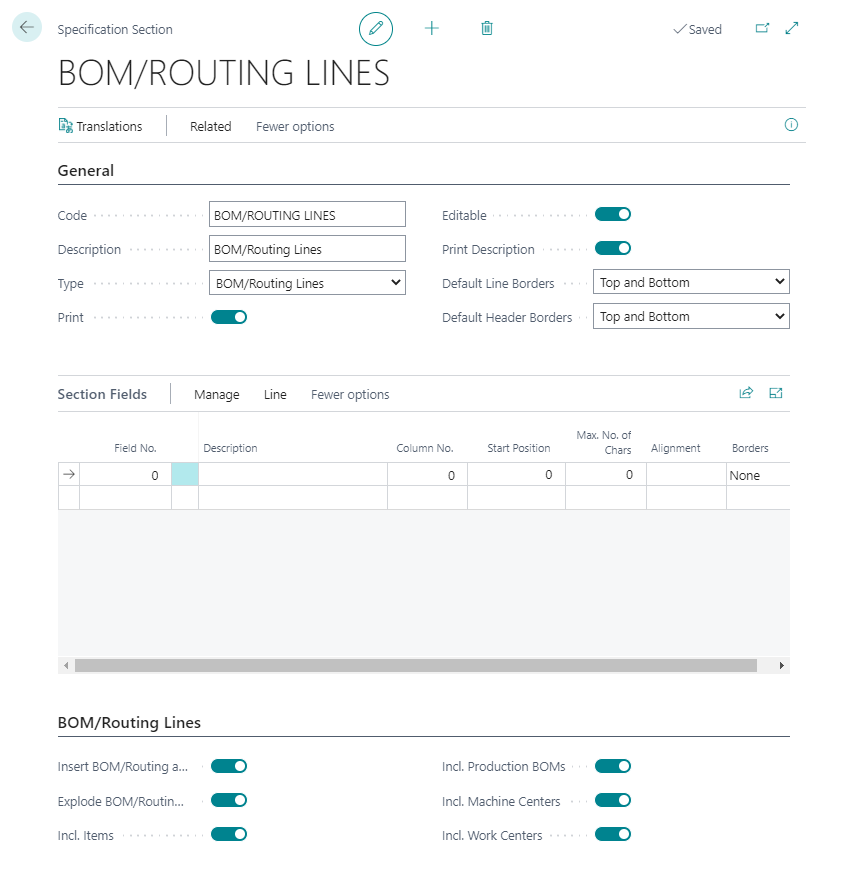Image resolution: width=863 pixels, height=874 pixels.
Task: Click scrollbar left arrow
Action: pos(66,666)
